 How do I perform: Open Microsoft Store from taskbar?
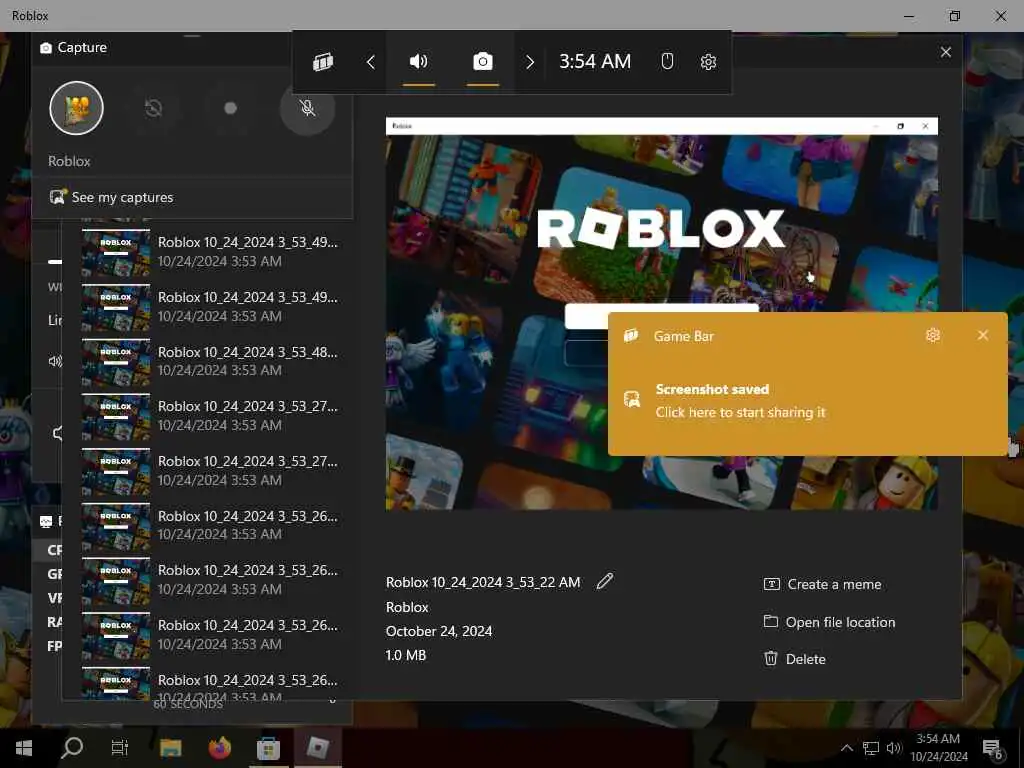[x=268, y=748]
